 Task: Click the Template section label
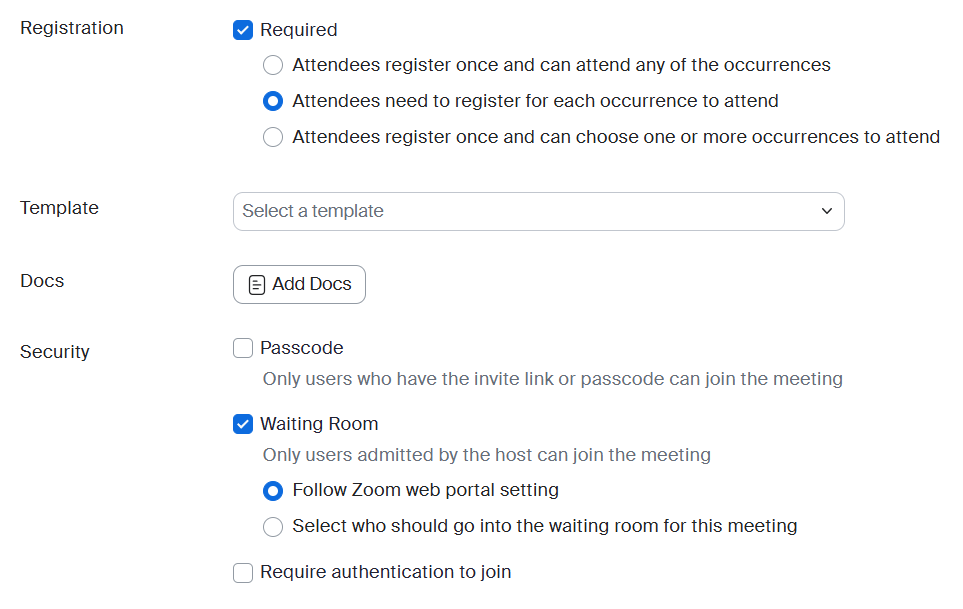pos(59,208)
